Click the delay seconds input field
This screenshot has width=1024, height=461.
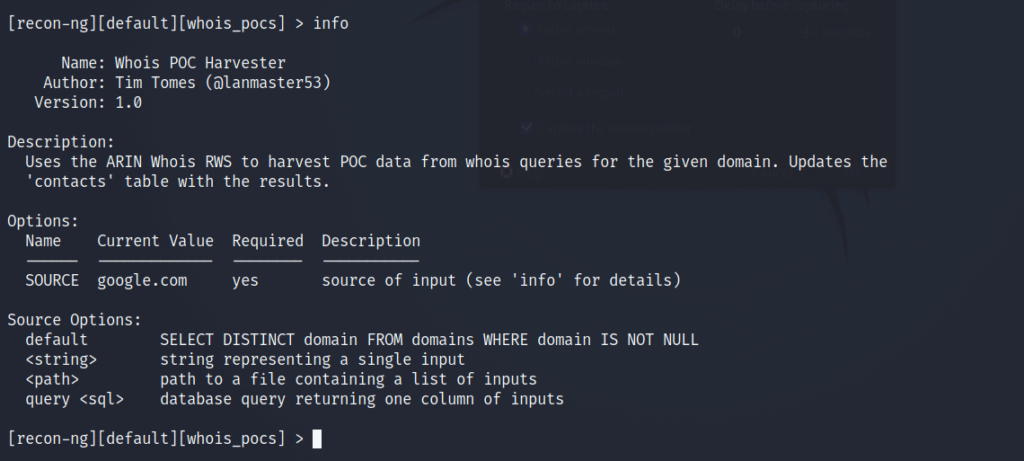point(758,32)
